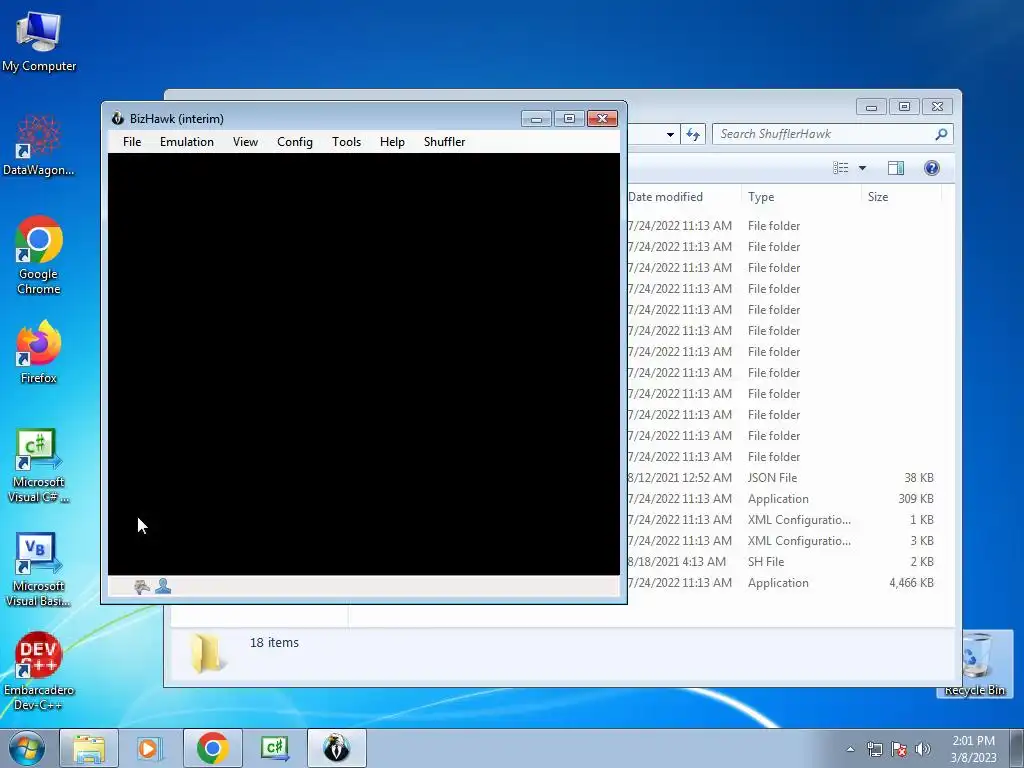Click the Windows Start button

tap(27, 748)
